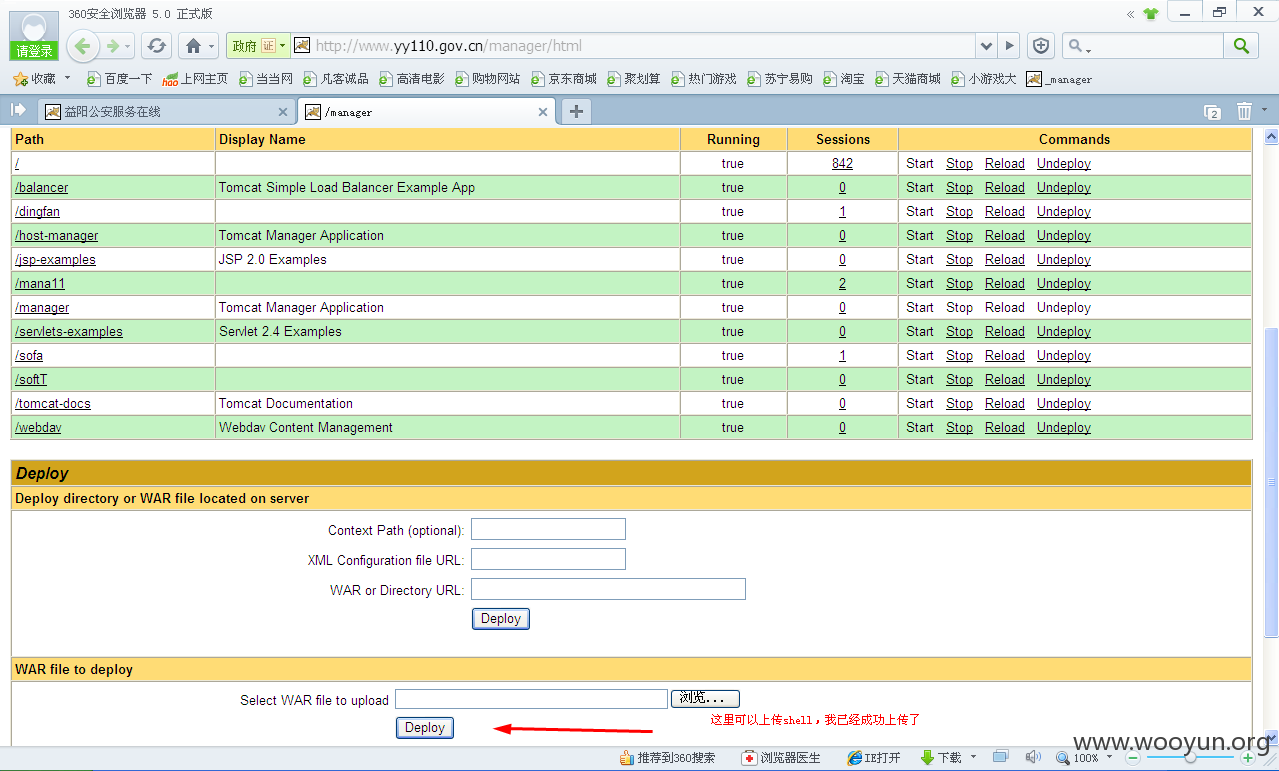This screenshot has height=771, width=1279.
Task: Select the /manager tab
Action: (x=428, y=112)
